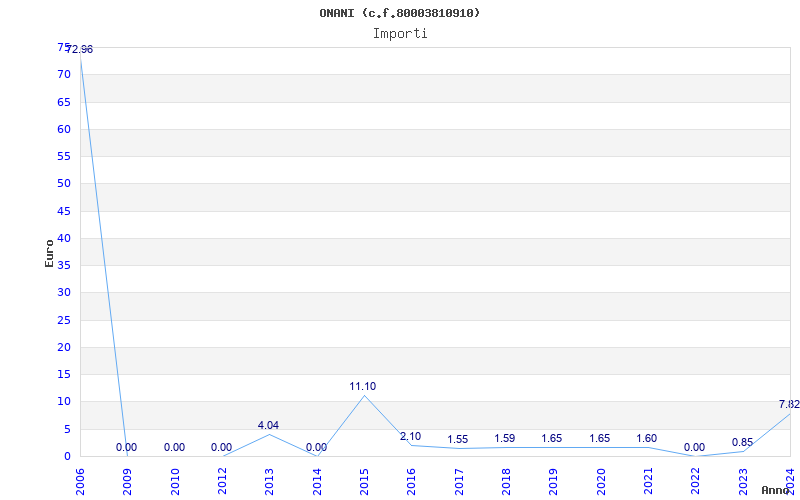Click the 1.59 data label
This screenshot has height=500, width=800.
[505, 438]
